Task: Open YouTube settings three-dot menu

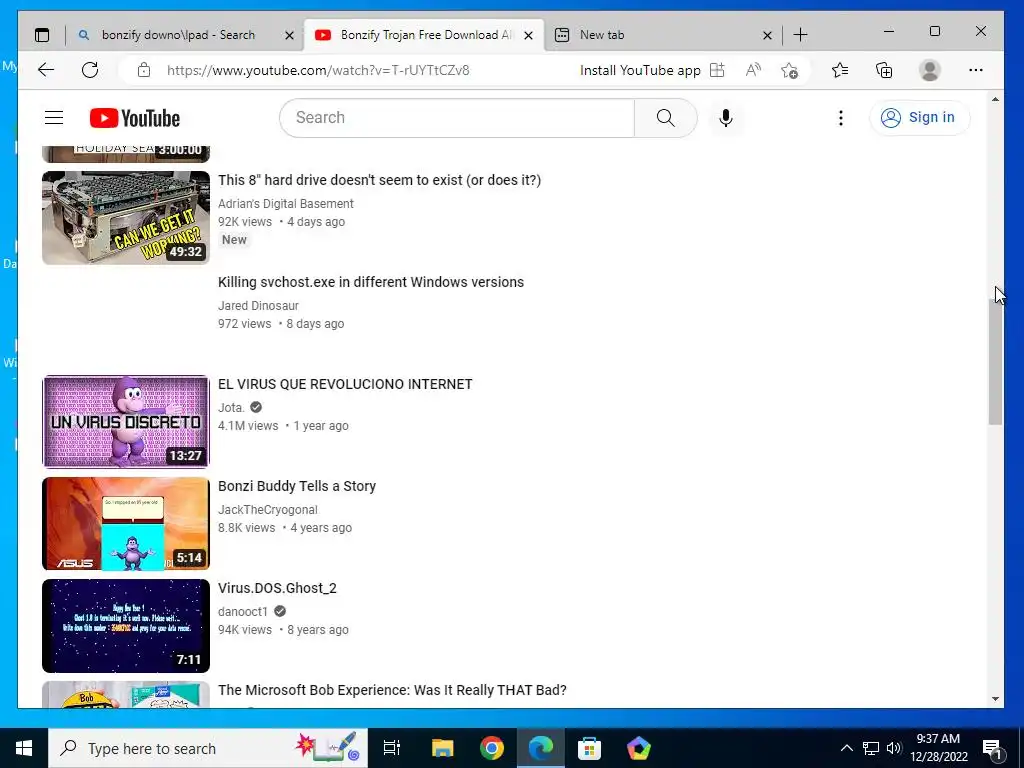Action: coord(840,118)
